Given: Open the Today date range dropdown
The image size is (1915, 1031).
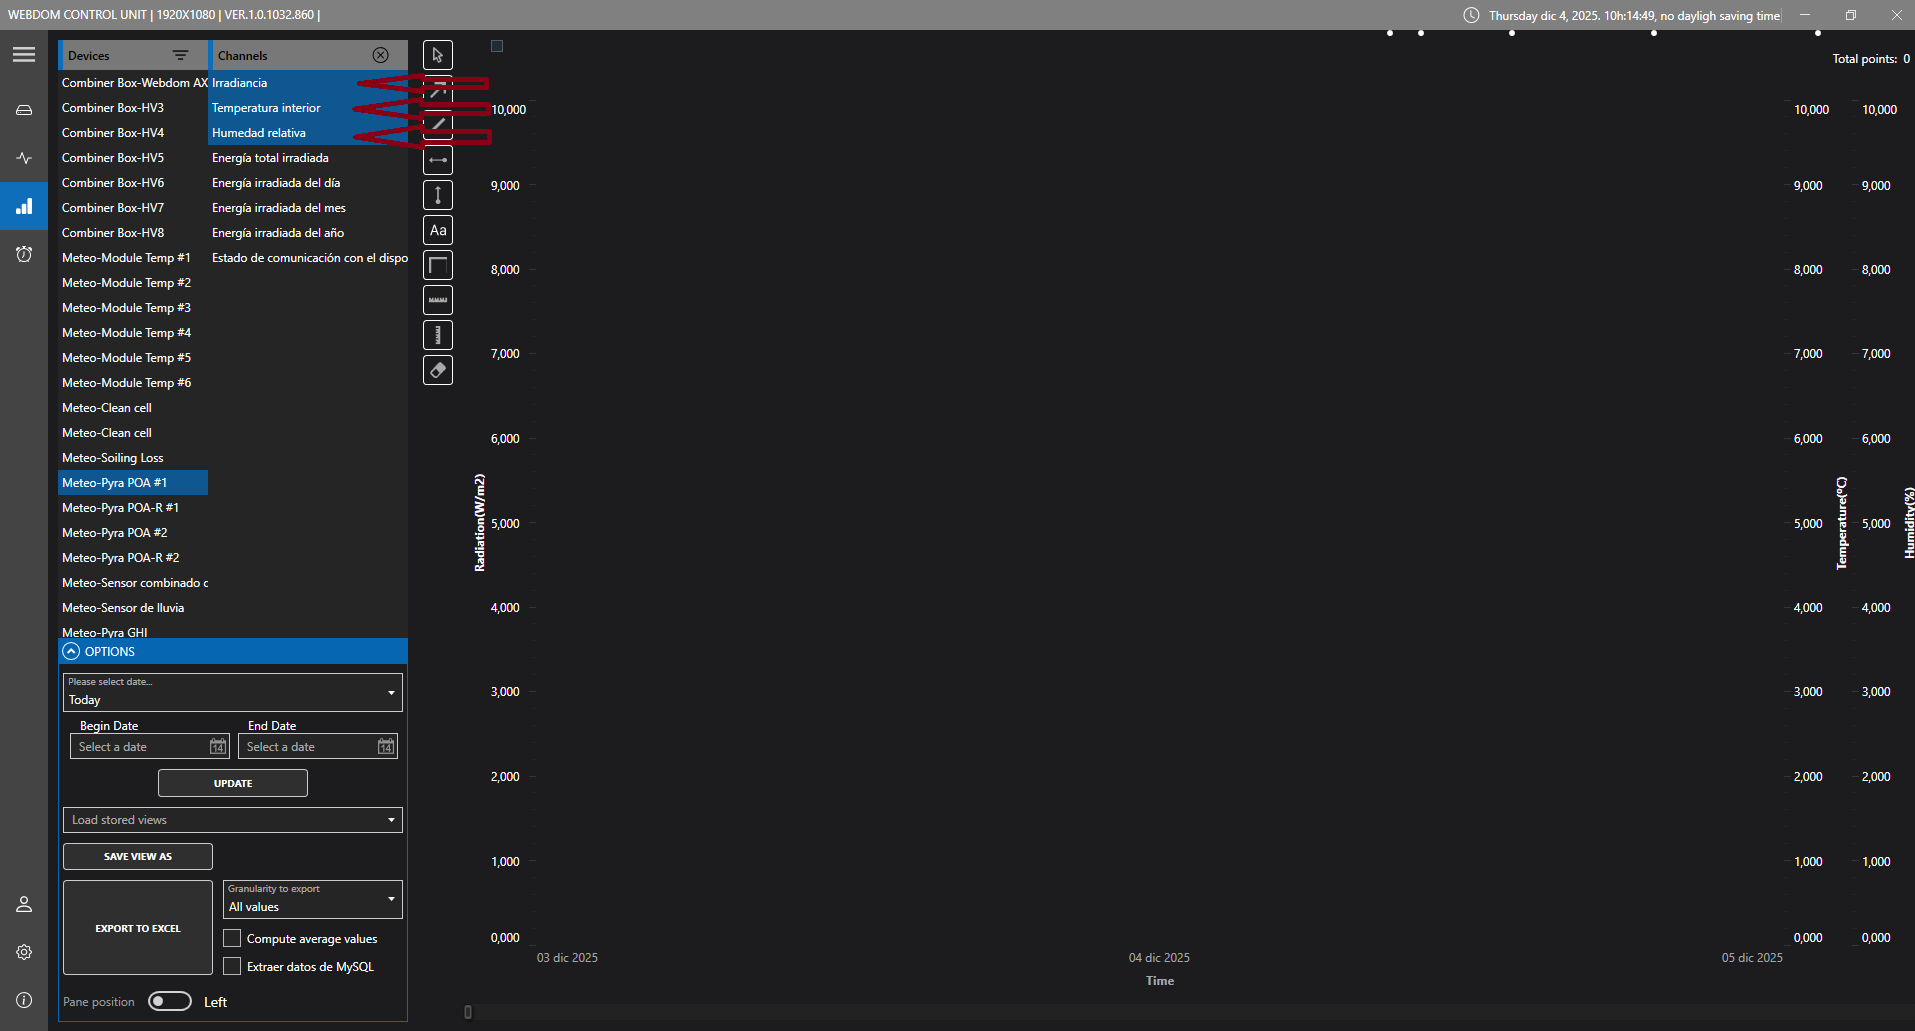Looking at the screenshot, I should (x=233, y=692).
